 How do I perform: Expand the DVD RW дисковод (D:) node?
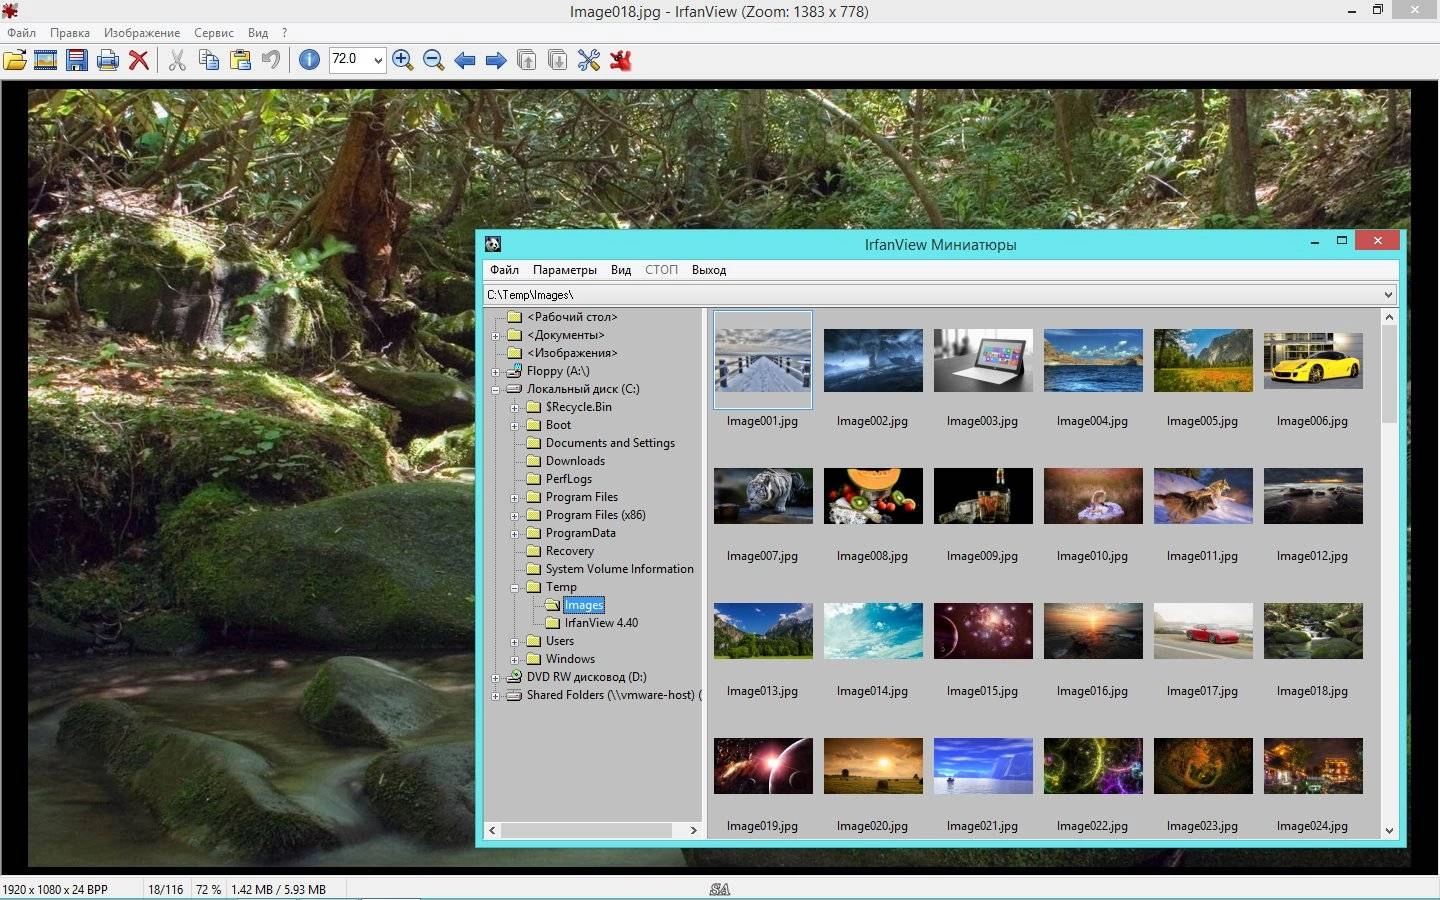click(x=496, y=677)
